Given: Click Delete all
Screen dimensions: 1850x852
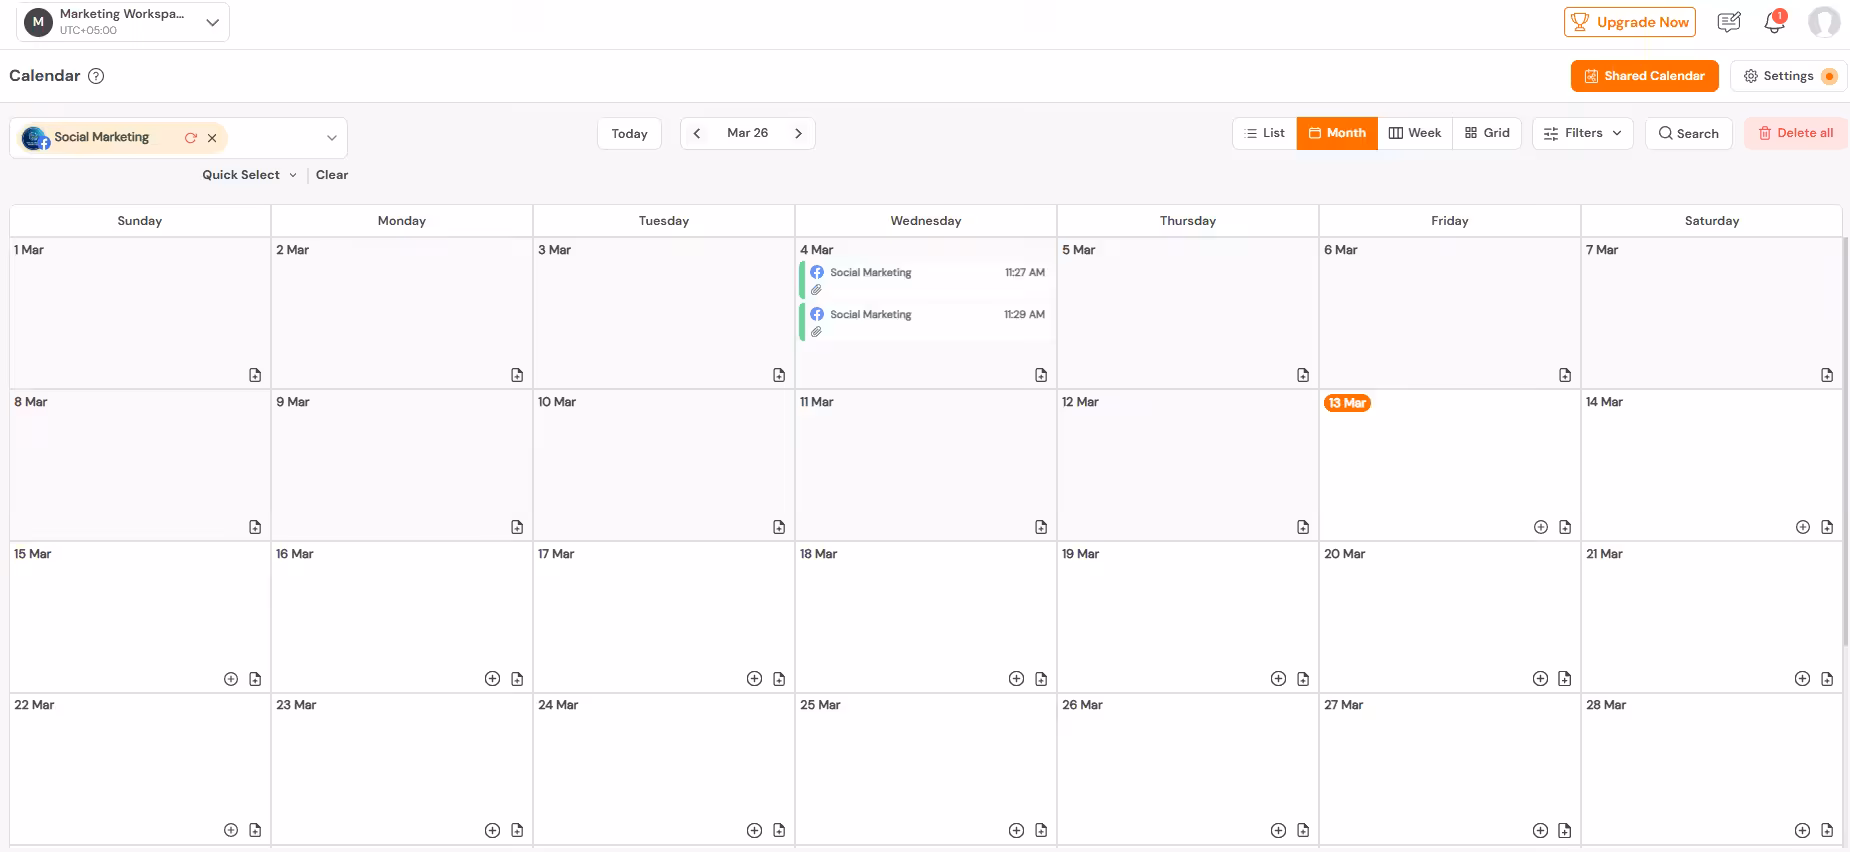Looking at the screenshot, I should (1796, 133).
